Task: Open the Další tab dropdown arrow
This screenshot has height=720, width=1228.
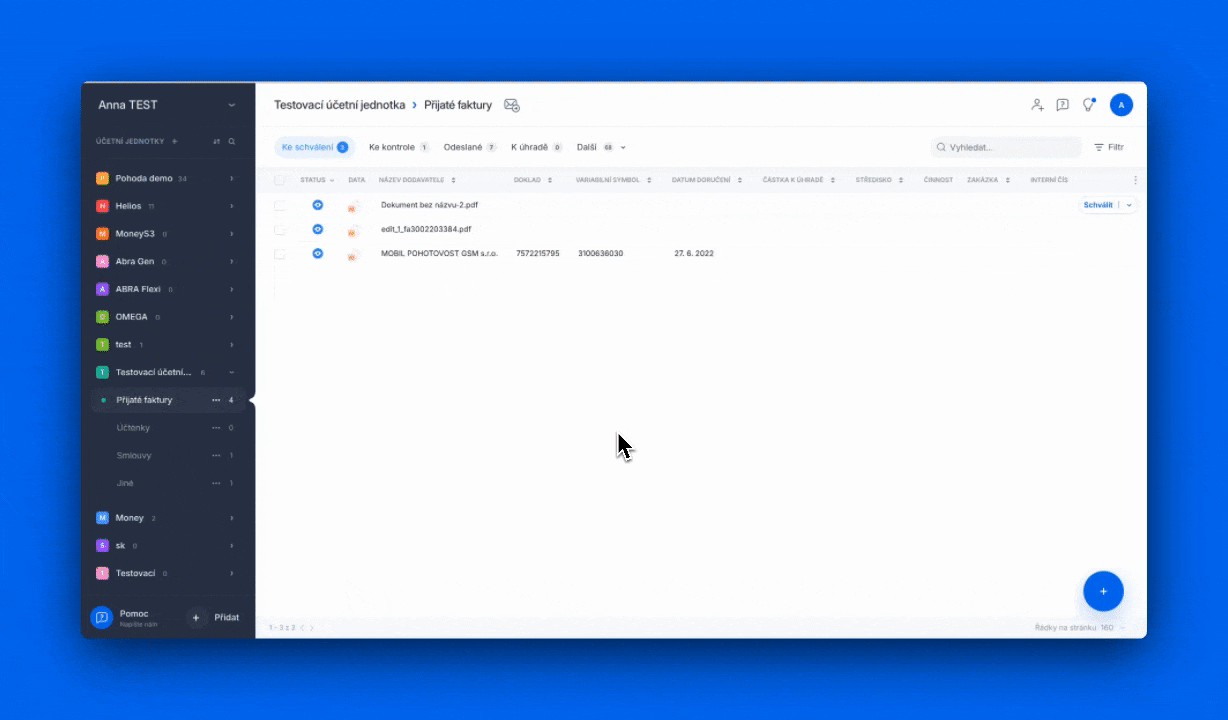Action: tap(624, 147)
